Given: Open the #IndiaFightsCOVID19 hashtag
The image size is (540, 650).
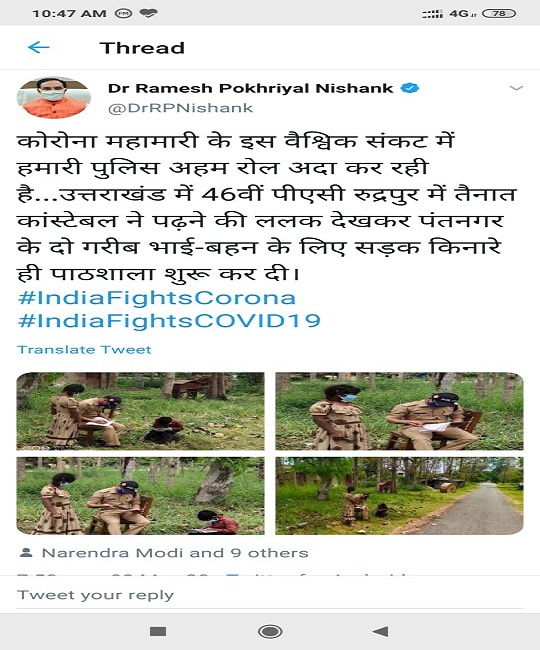Looking at the screenshot, I should coord(169,321).
